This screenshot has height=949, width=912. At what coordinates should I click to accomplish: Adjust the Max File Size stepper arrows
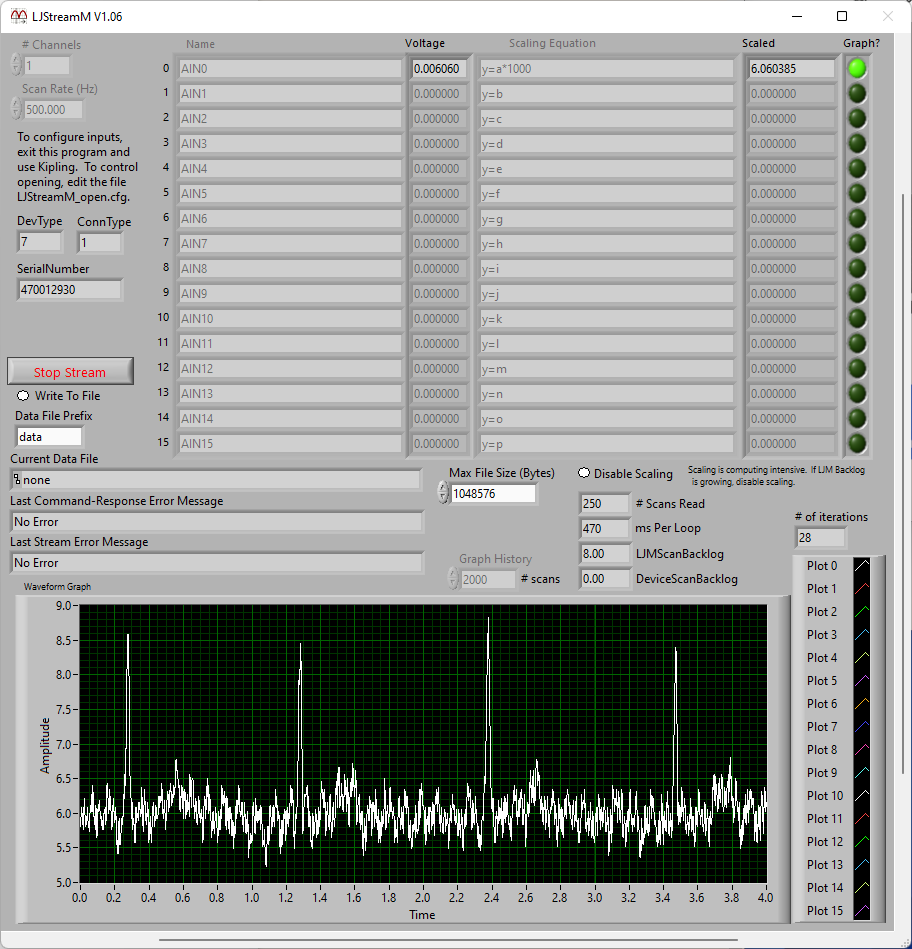(443, 493)
